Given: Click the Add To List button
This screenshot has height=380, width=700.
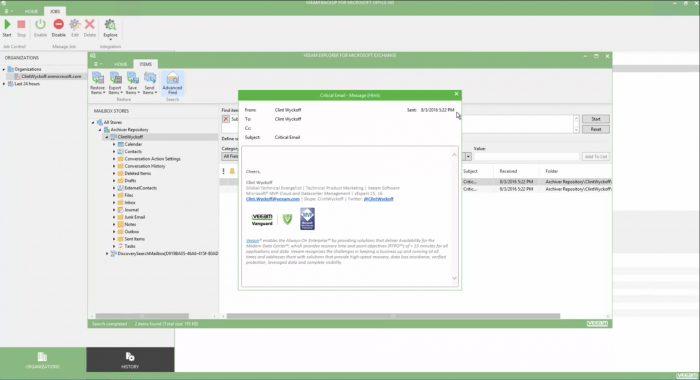Looking at the screenshot, I should point(596,157).
